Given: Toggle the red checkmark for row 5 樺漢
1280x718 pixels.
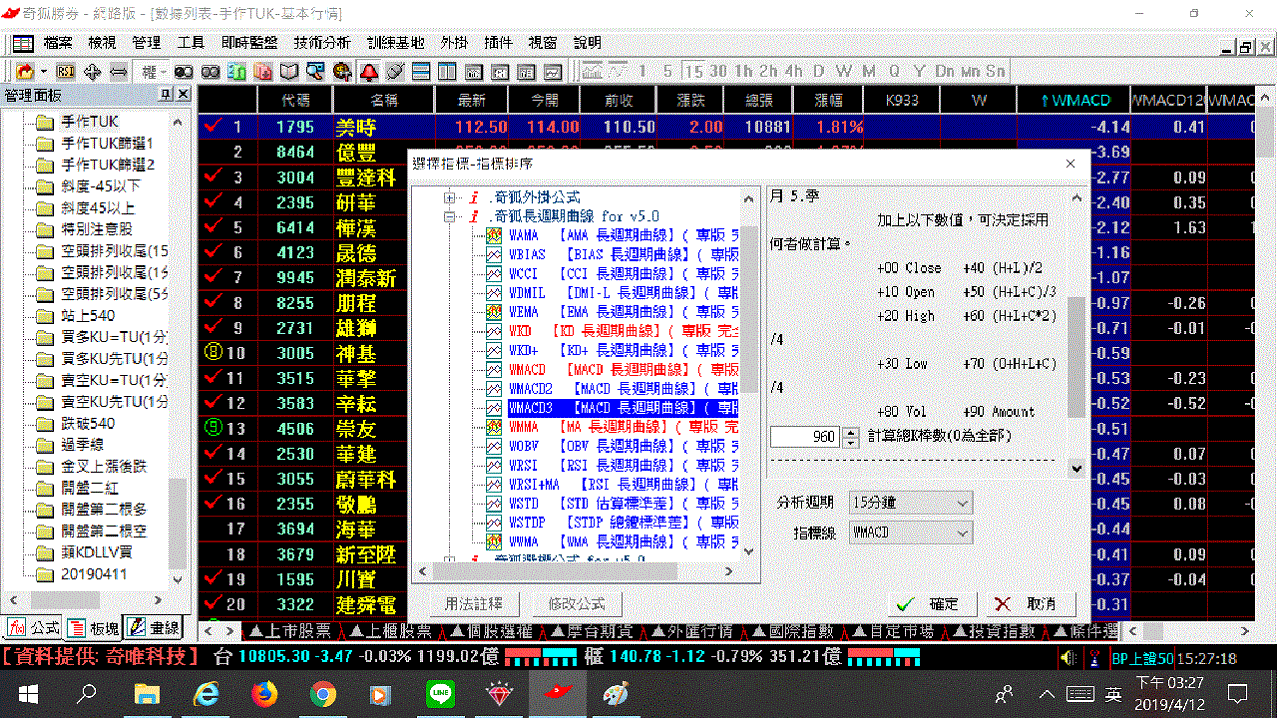Looking at the screenshot, I should click(212, 227).
